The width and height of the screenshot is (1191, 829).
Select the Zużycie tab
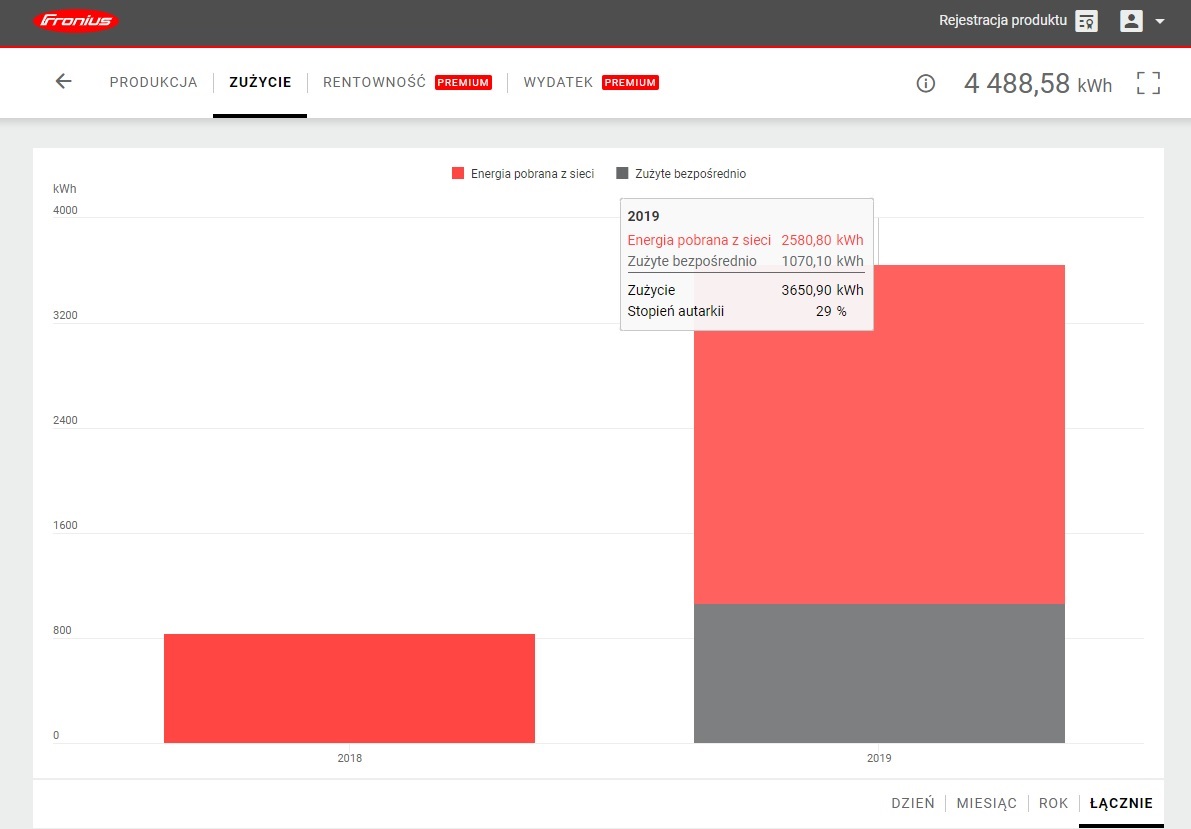260,82
